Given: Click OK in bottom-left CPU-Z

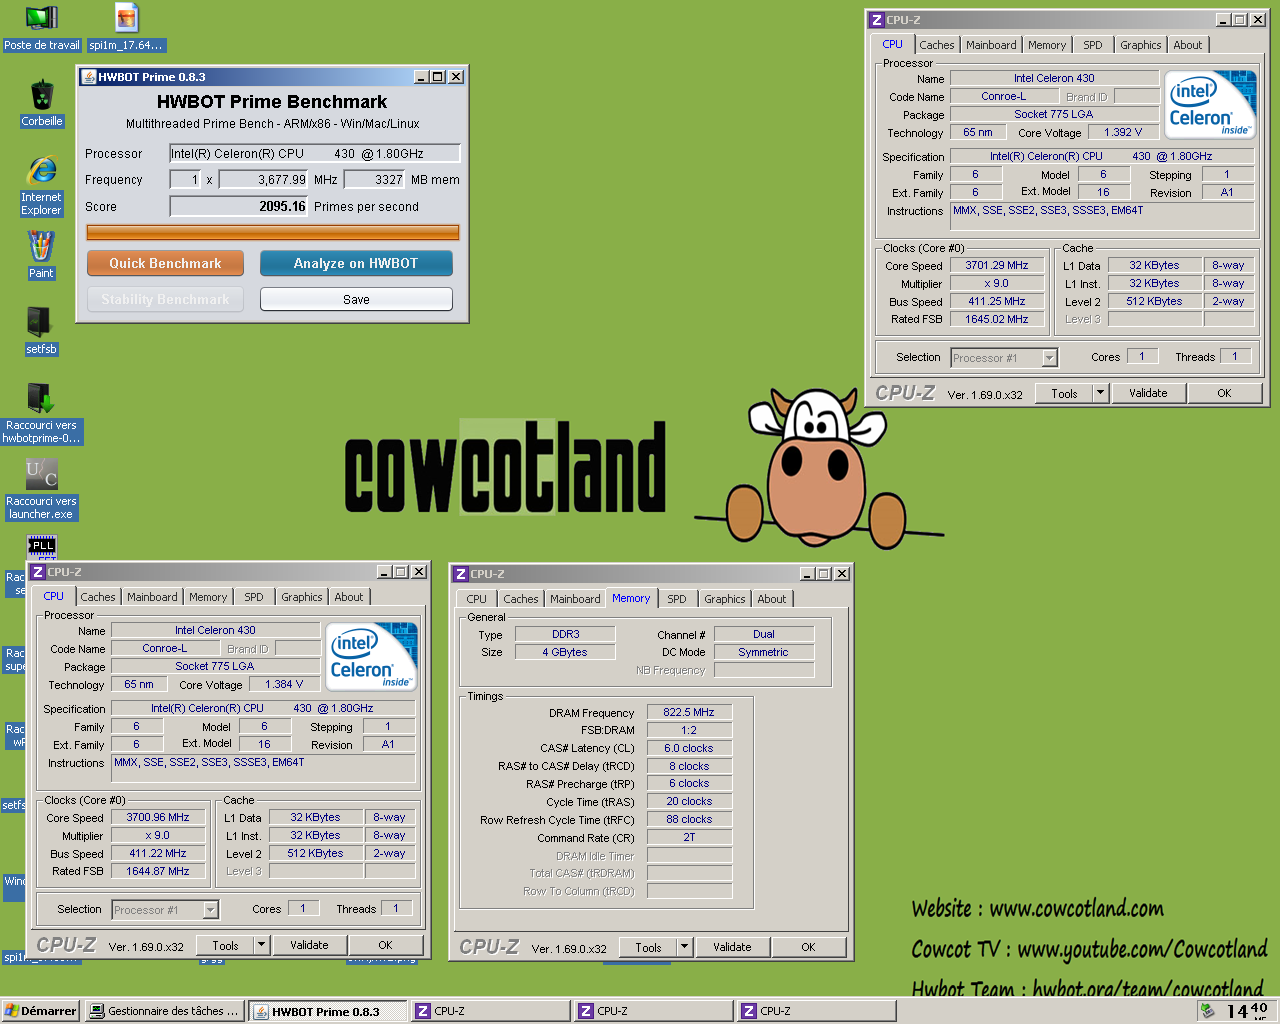Looking at the screenshot, I should click(x=385, y=945).
